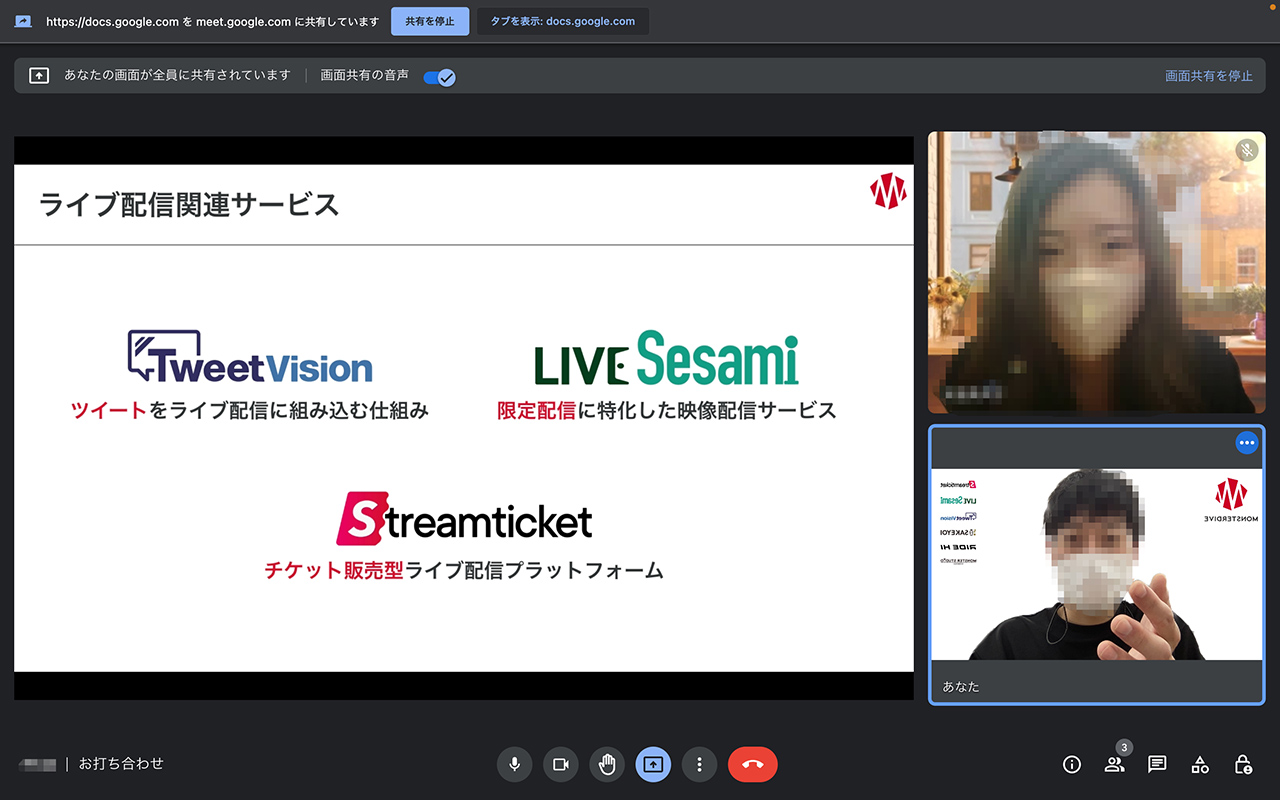
Task: Toggle screen share audio switch
Action: point(440,76)
